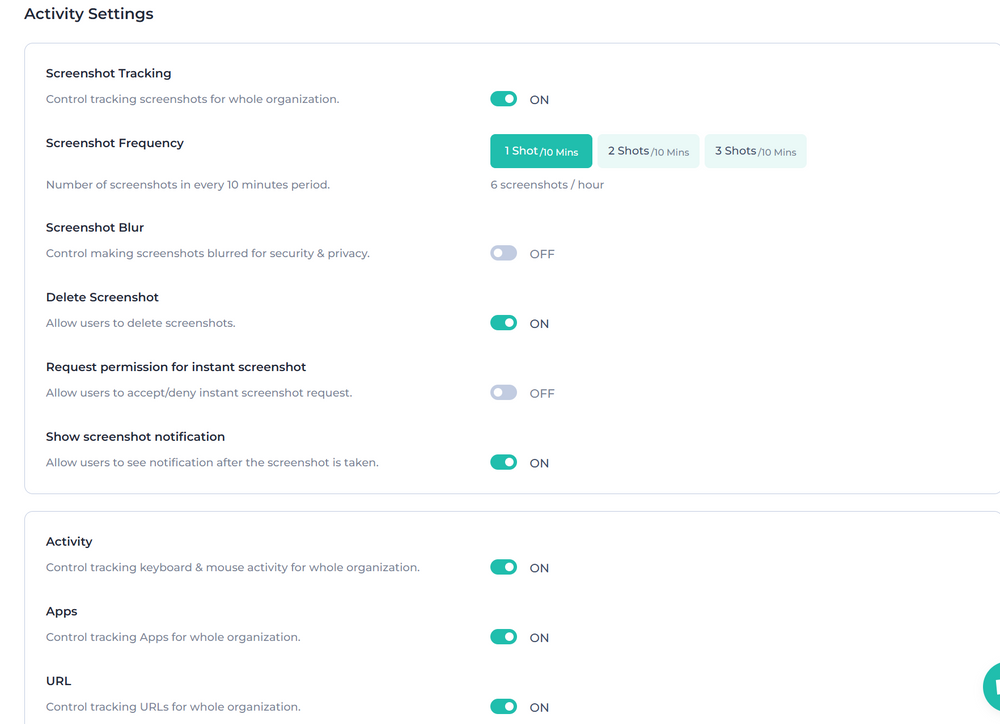Viewport: 1000px width, 724px height.
Task: Turn off the Apps tracking toggle
Action: 503,636
